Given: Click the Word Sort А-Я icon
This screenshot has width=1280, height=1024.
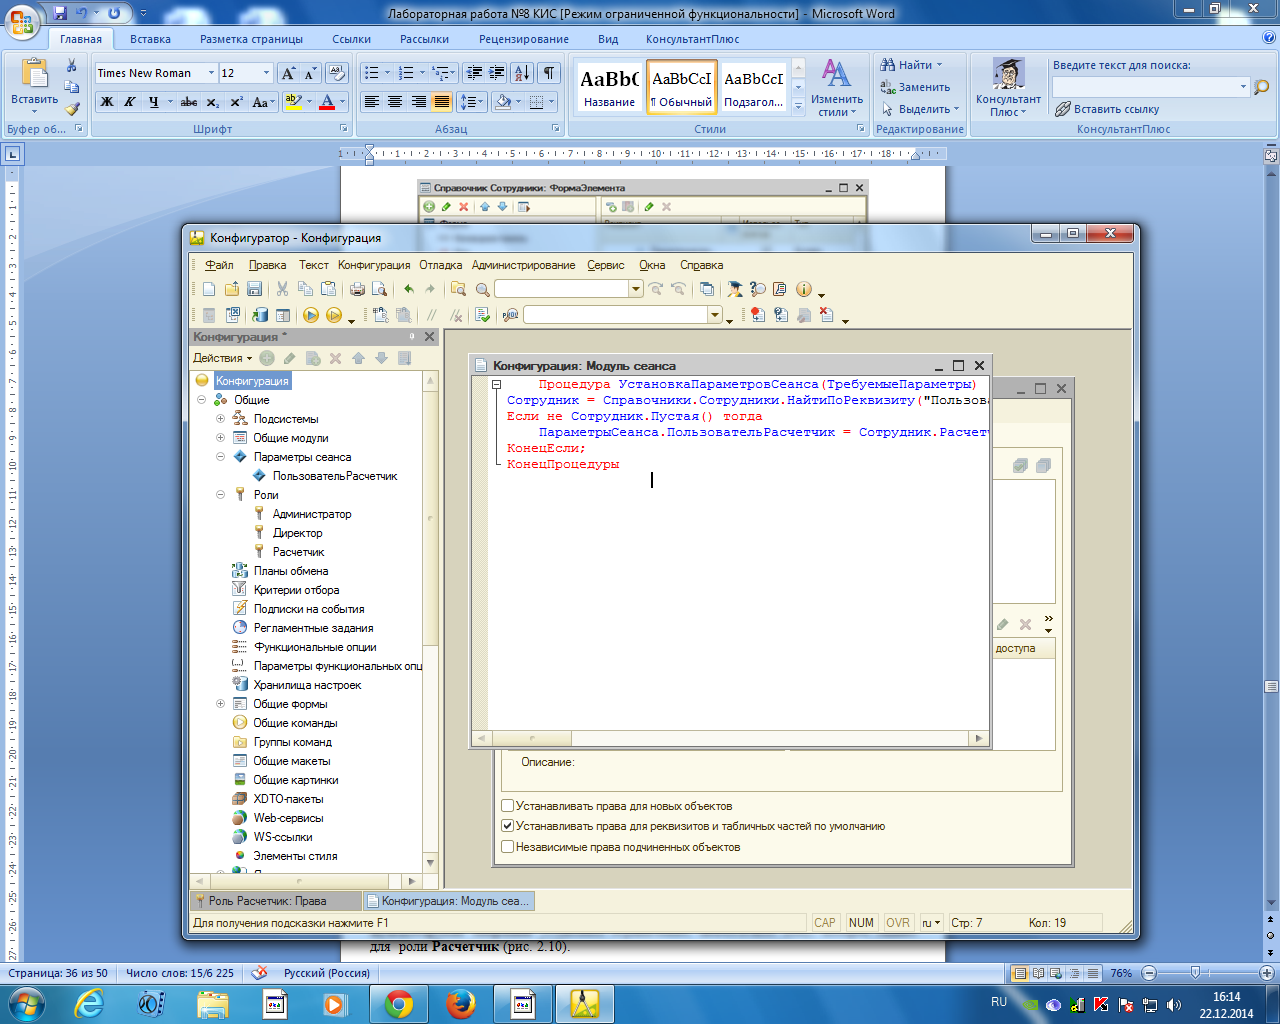Looking at the screenshot, I should coord(522,73).
